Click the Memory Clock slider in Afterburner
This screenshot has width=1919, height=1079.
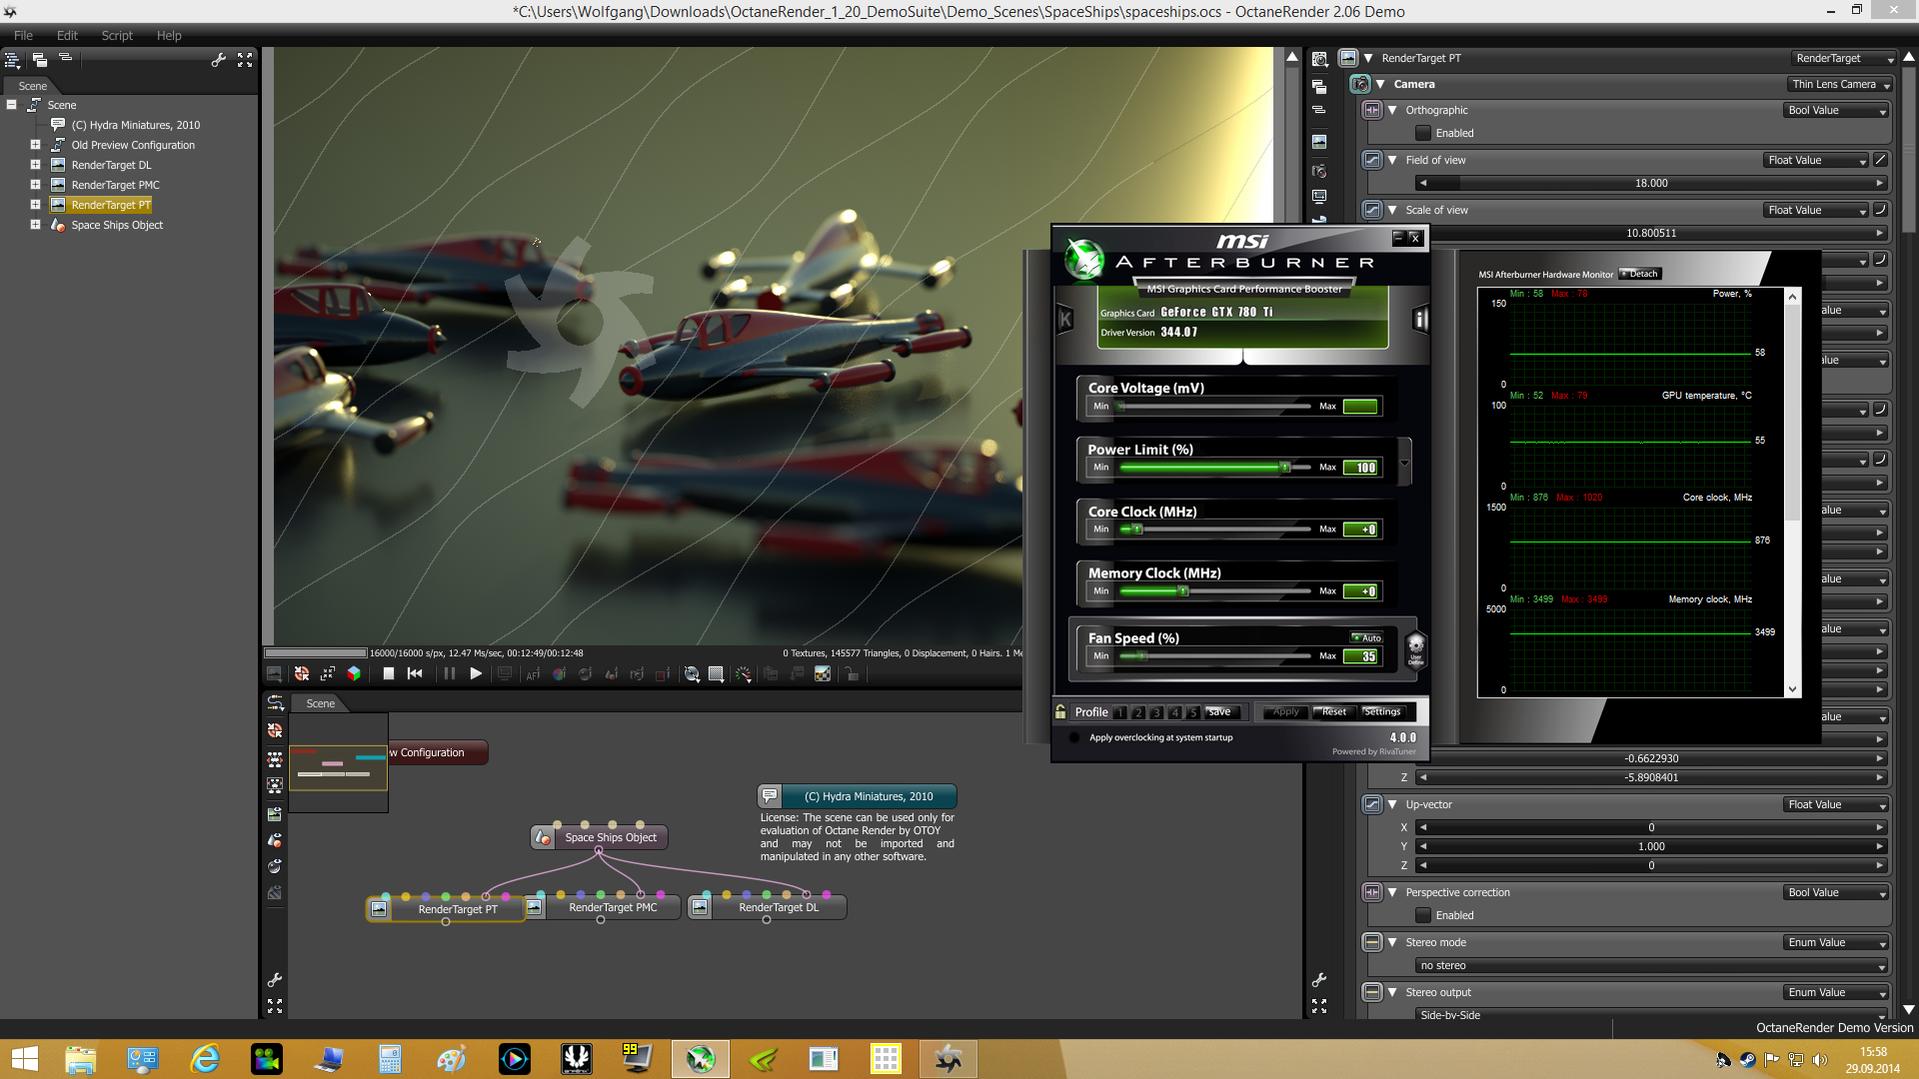[x=1215, y=591]
